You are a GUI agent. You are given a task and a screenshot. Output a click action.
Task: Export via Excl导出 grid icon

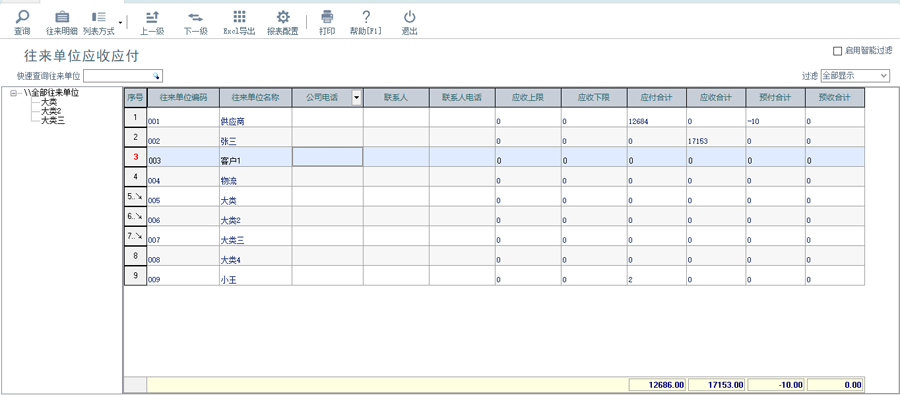tap(239, 17)
